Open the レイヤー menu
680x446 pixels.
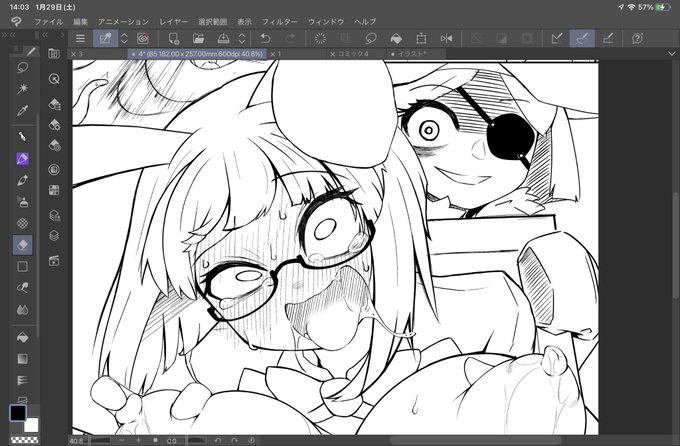pyautogui.click(x=173, y=22)
